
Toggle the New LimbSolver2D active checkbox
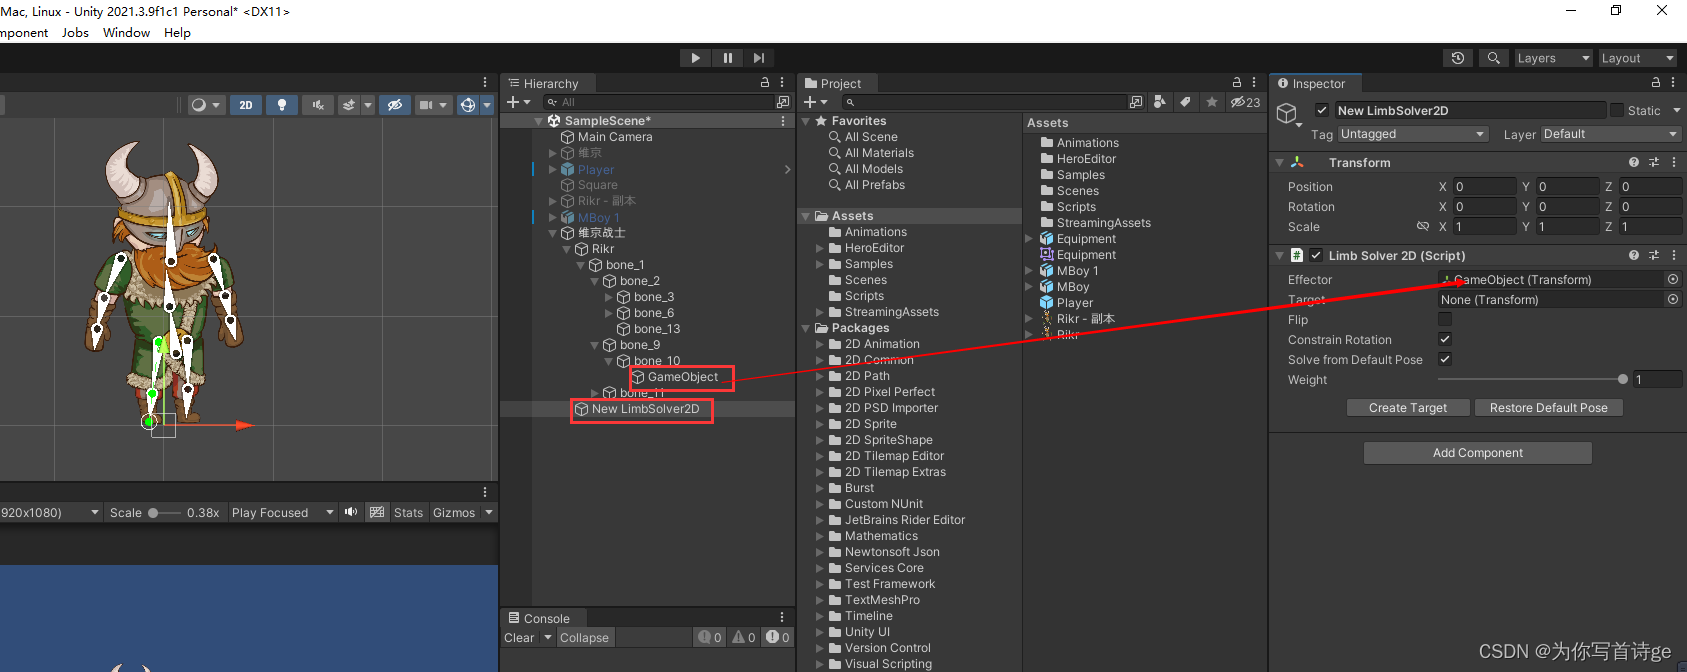coord(1322,111)
